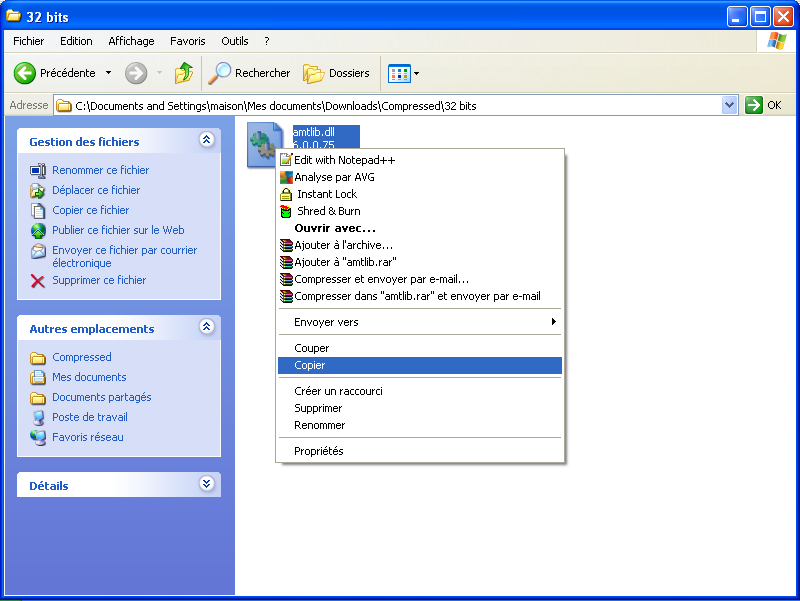Expand the Détails section
800x601 pixels.
pos(206,484)
